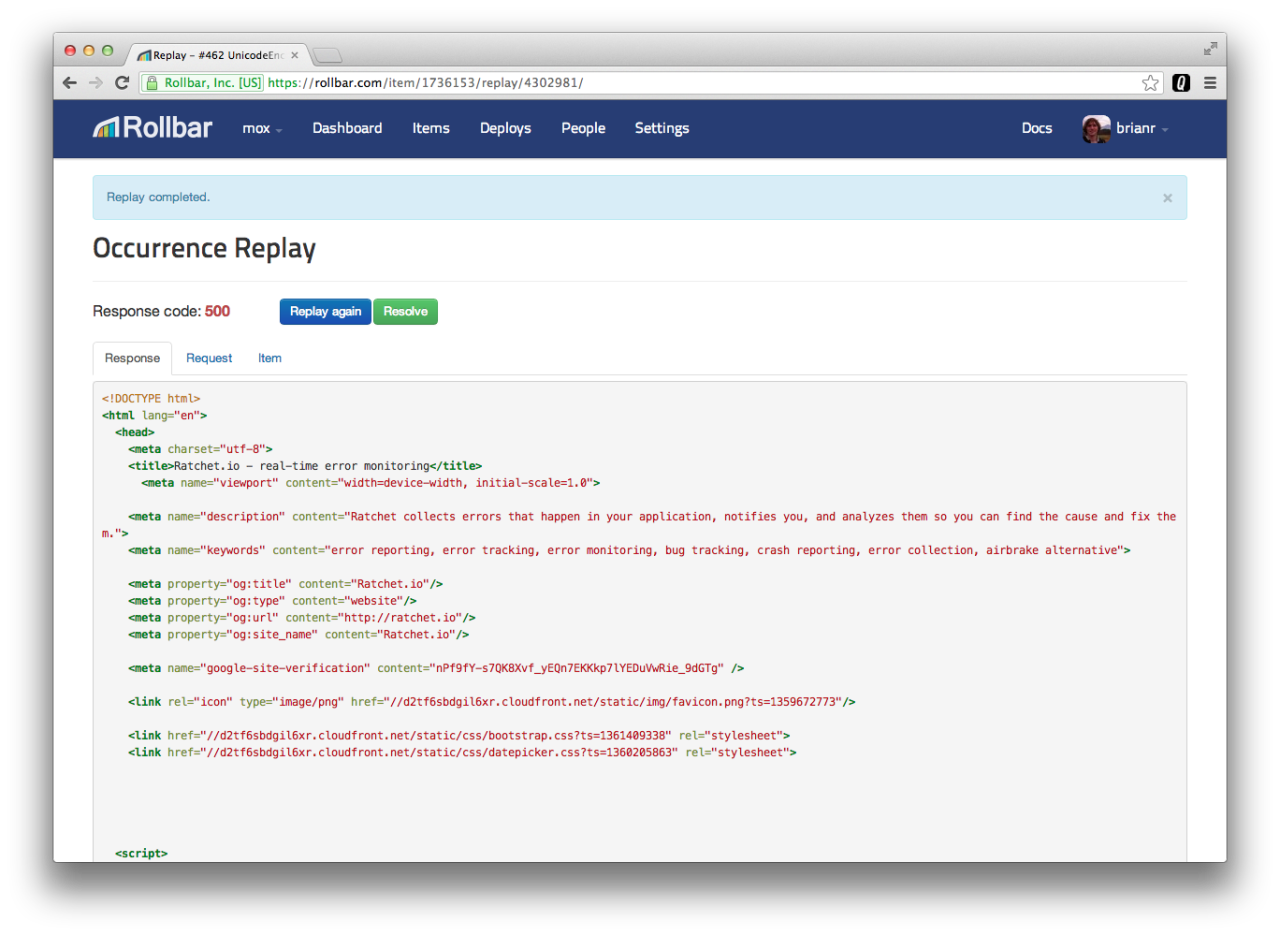Click the 500 response code value
Image resolution: width=1280 pixels, height=936 pixels.
pyautogui.click(x=217, y=311)
